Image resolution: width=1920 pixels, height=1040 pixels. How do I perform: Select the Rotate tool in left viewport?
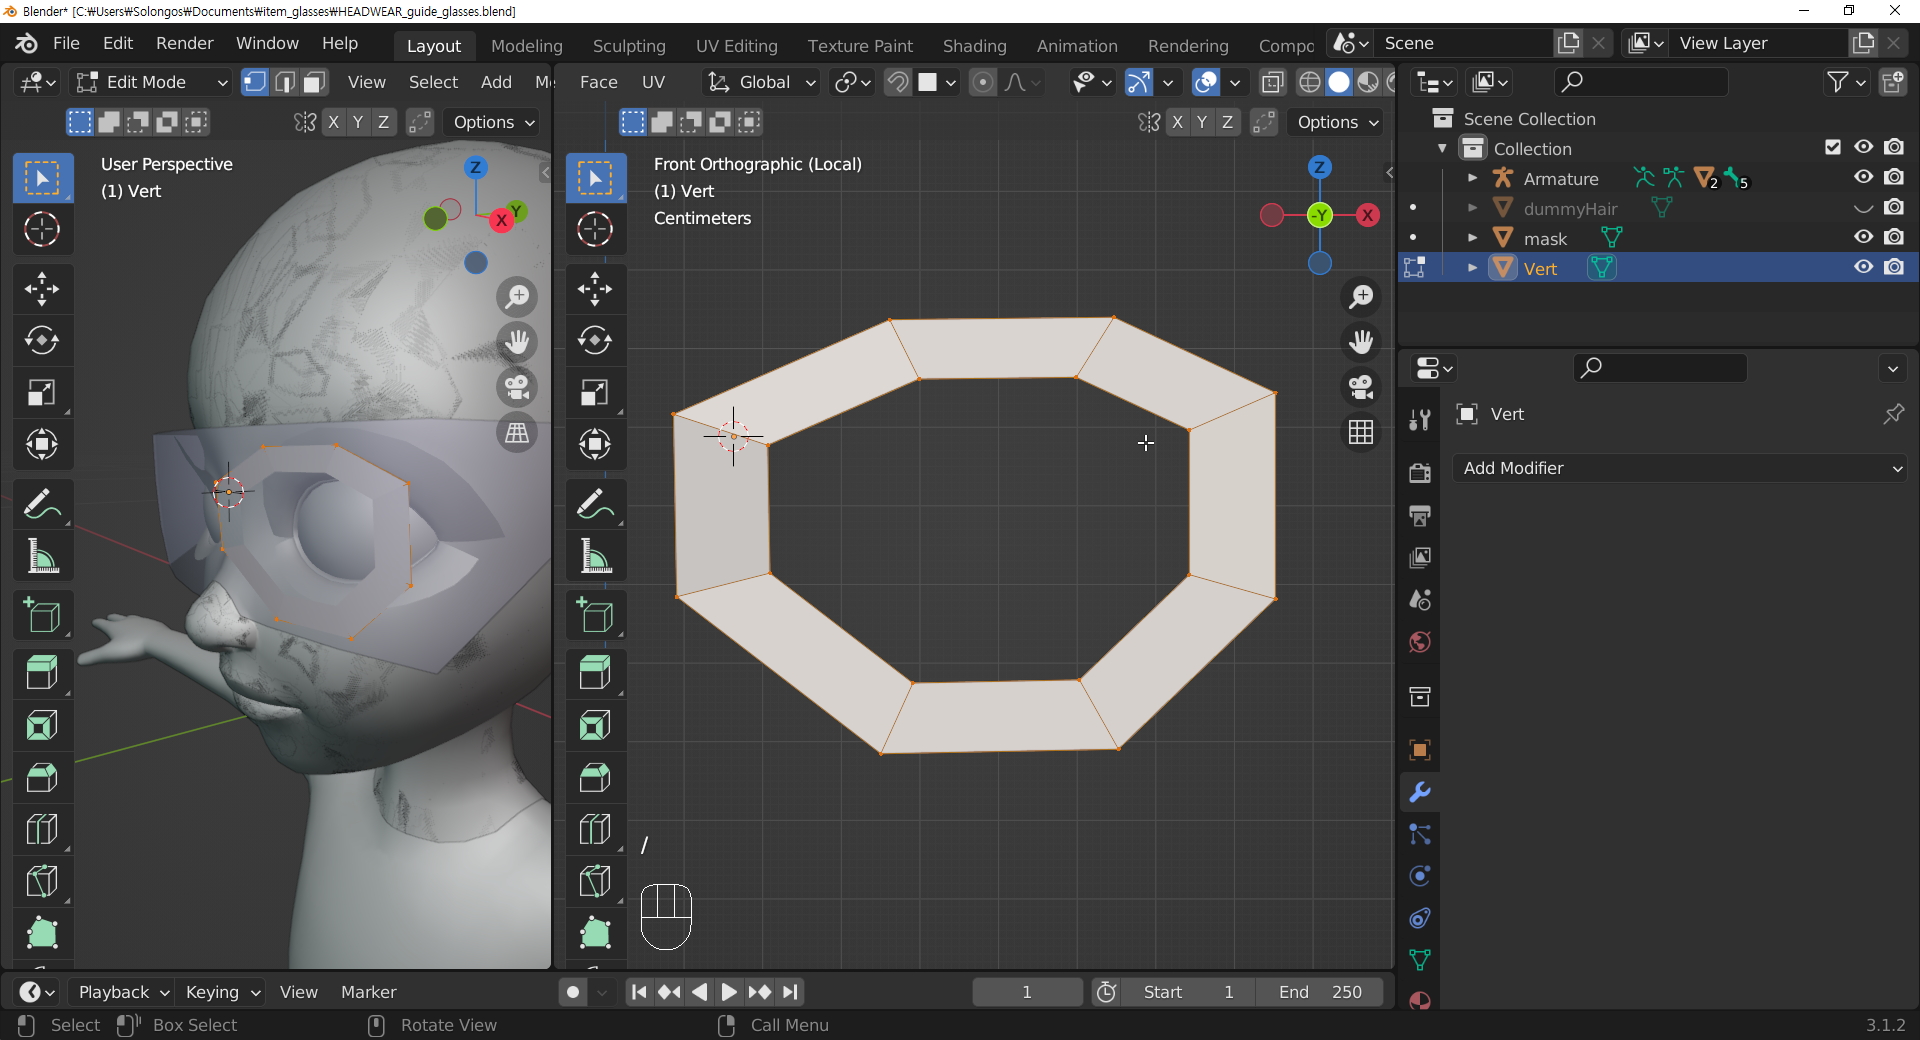(x=42, y=341)
